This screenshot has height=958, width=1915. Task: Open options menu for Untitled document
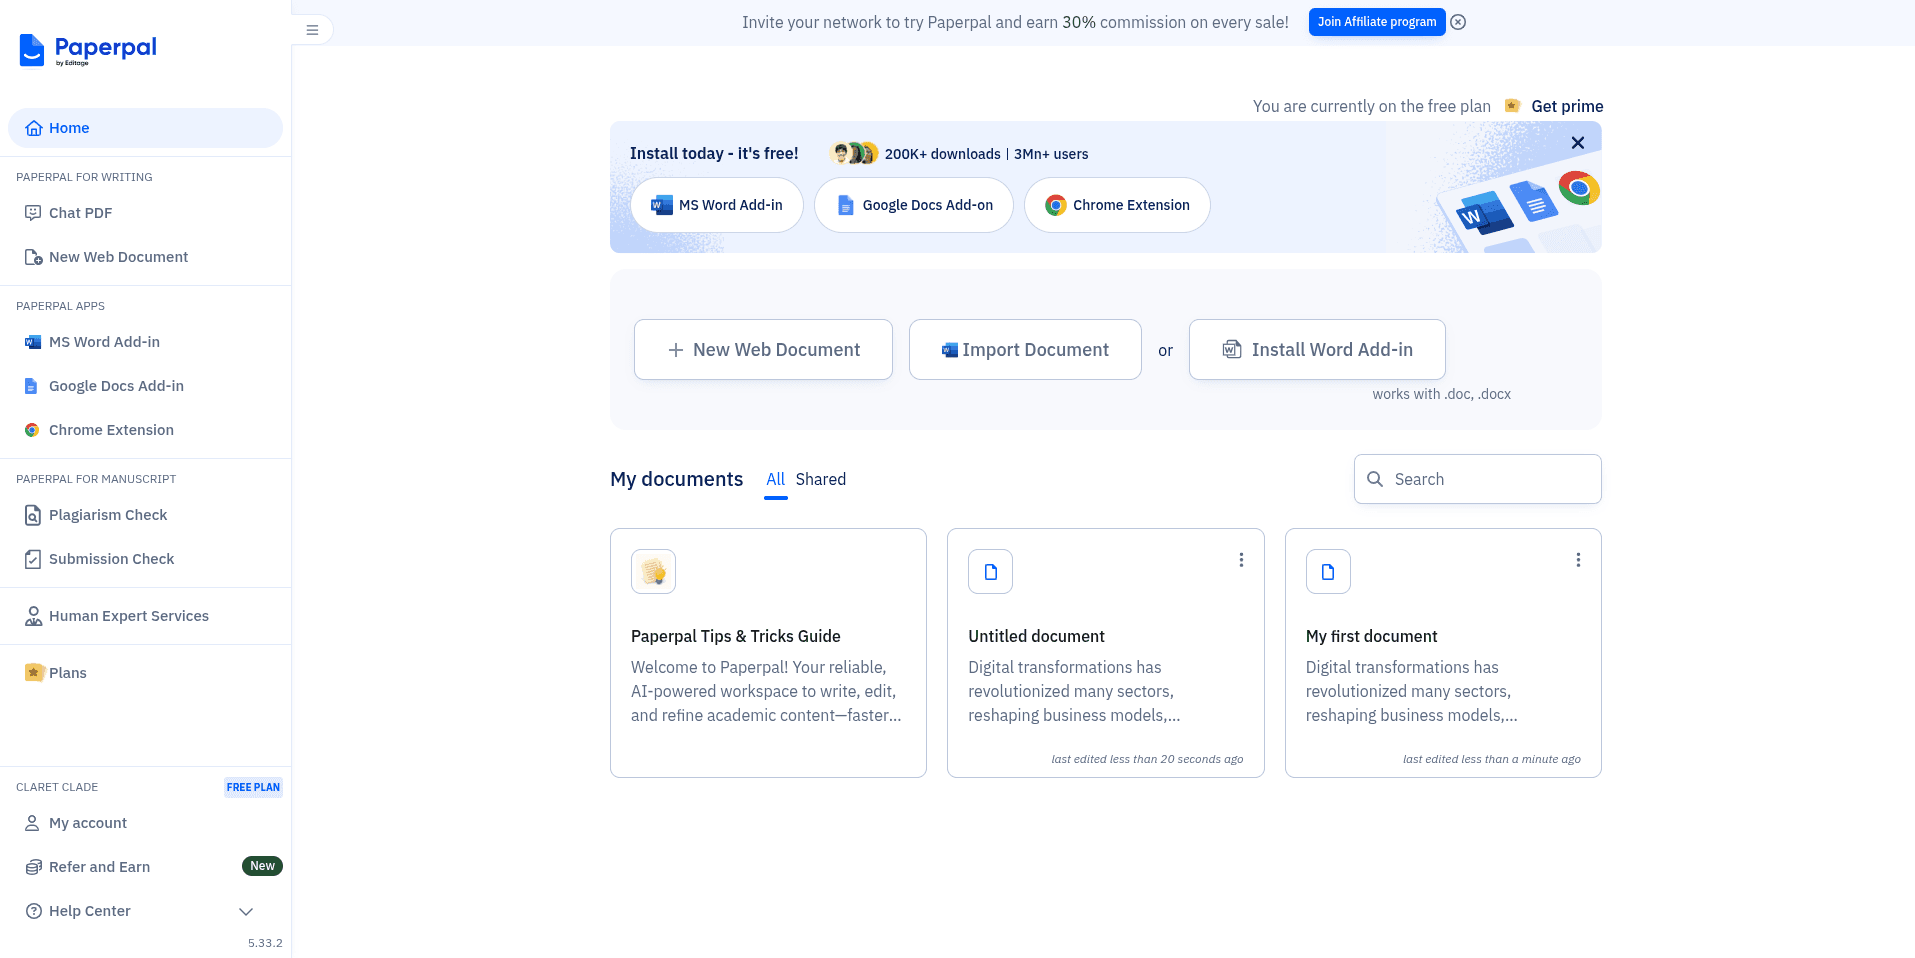point(1241,560)
